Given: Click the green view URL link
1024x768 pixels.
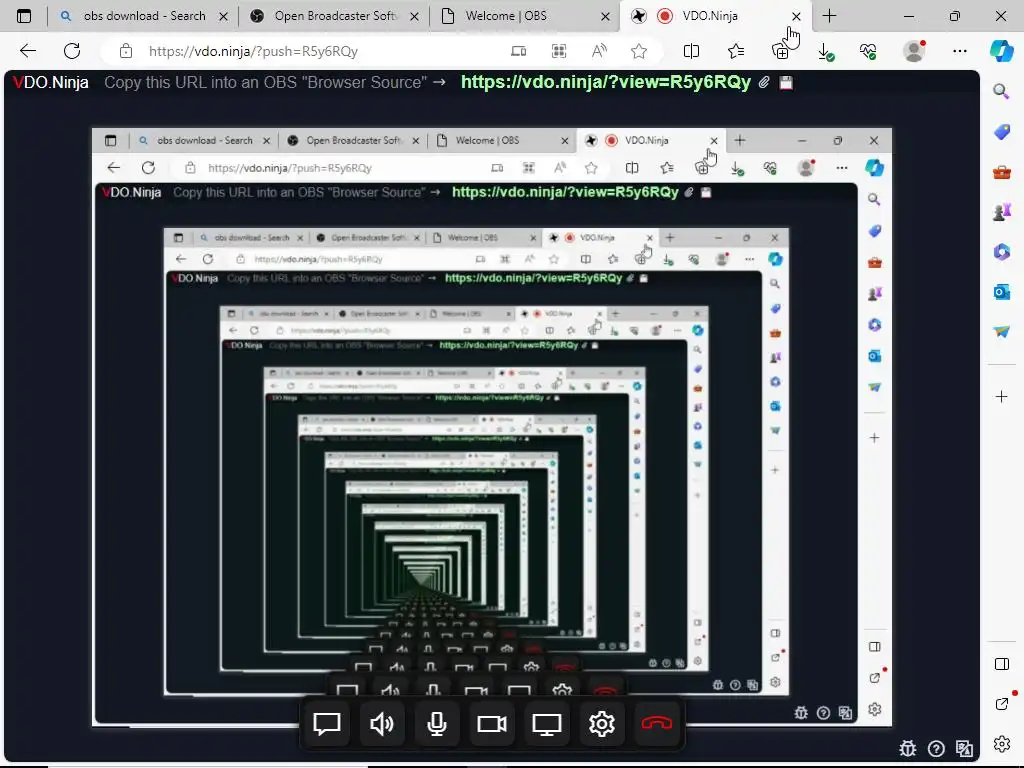Looking at the screenshot, I should [x=605, y=82].
